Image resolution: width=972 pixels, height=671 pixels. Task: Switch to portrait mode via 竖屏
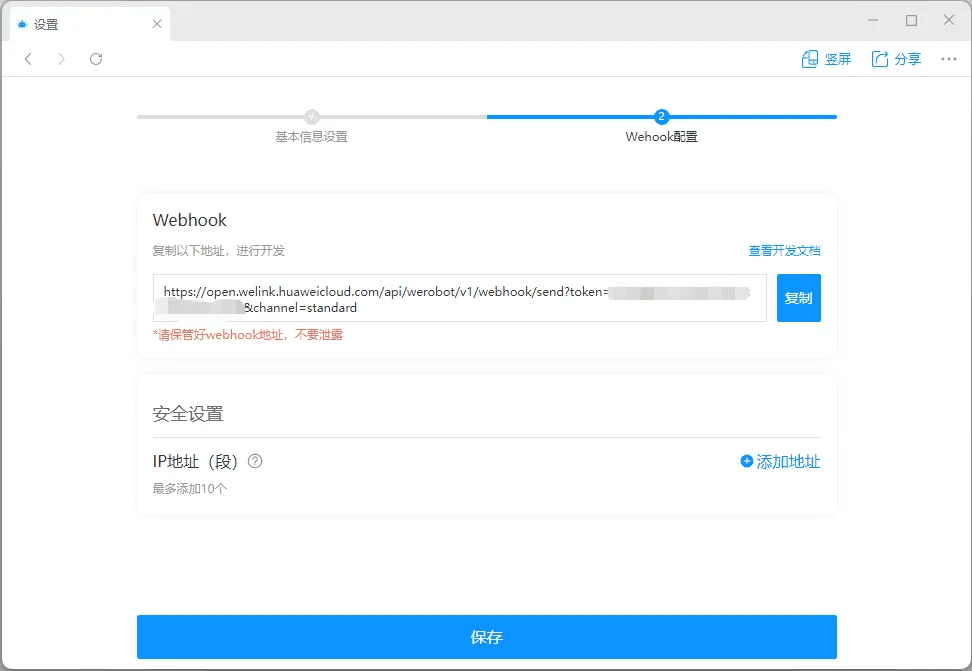coord(826,59)
